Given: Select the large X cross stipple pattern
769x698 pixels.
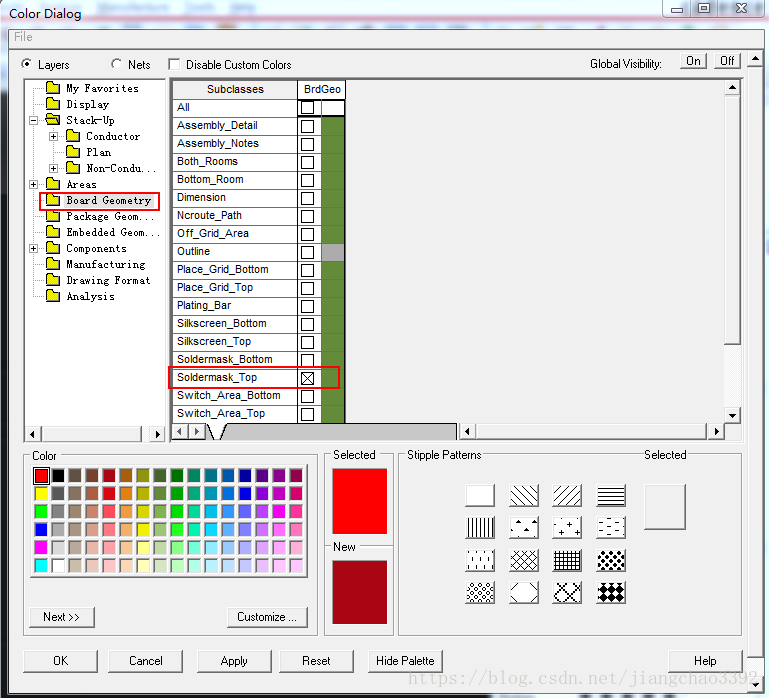Looking at the screenshot, I should [x=567, y=593].
